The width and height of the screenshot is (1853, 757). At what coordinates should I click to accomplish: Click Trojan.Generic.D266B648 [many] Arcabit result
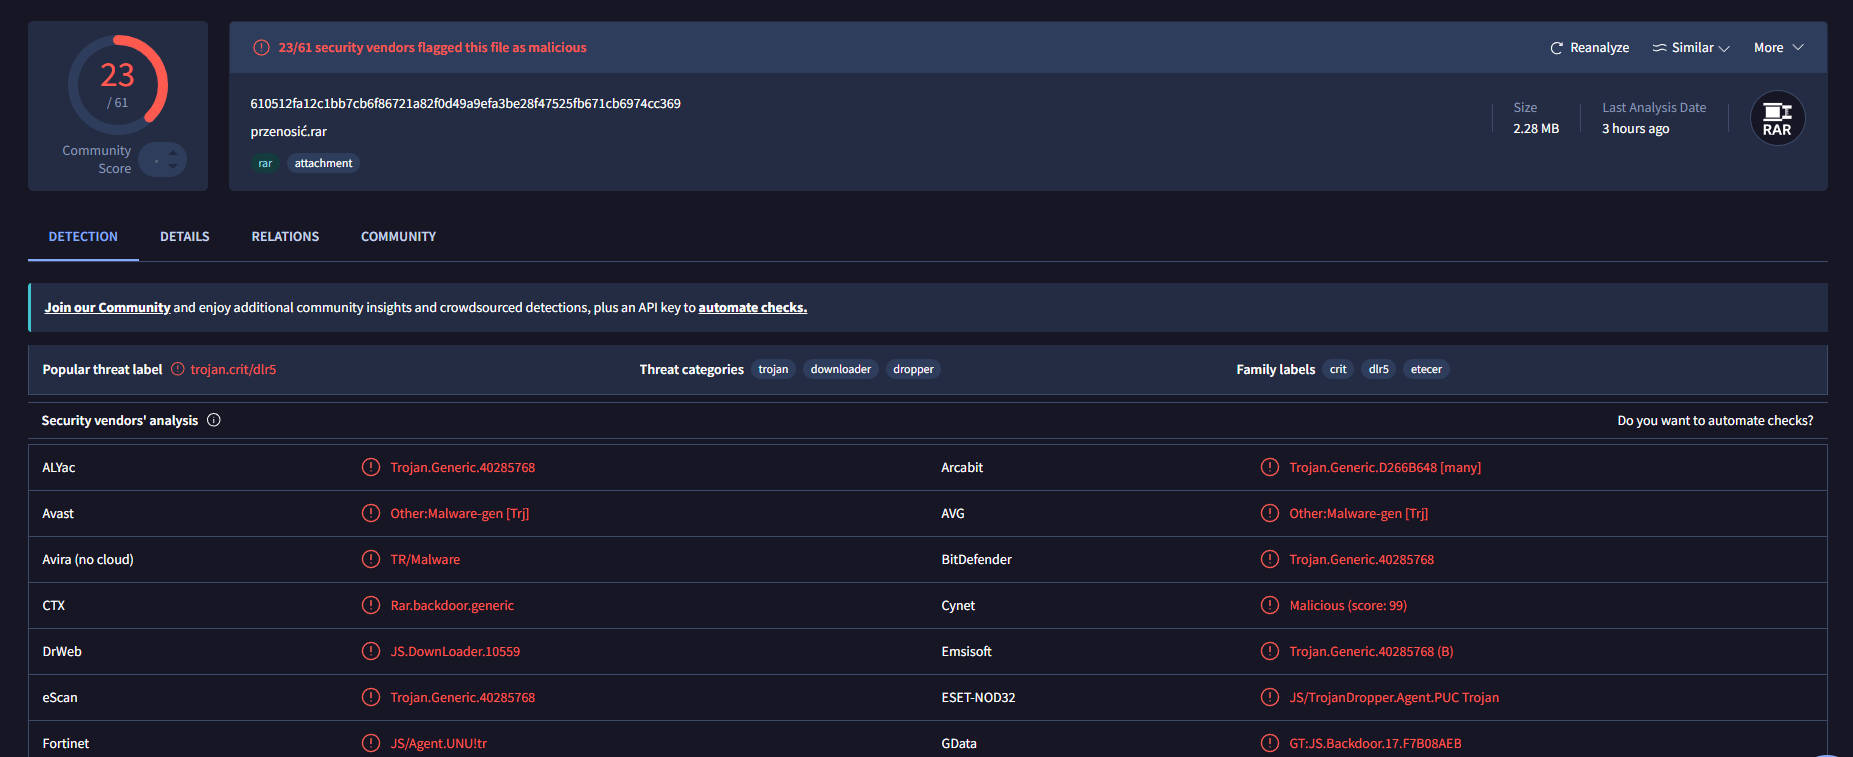coord(1385,467)
